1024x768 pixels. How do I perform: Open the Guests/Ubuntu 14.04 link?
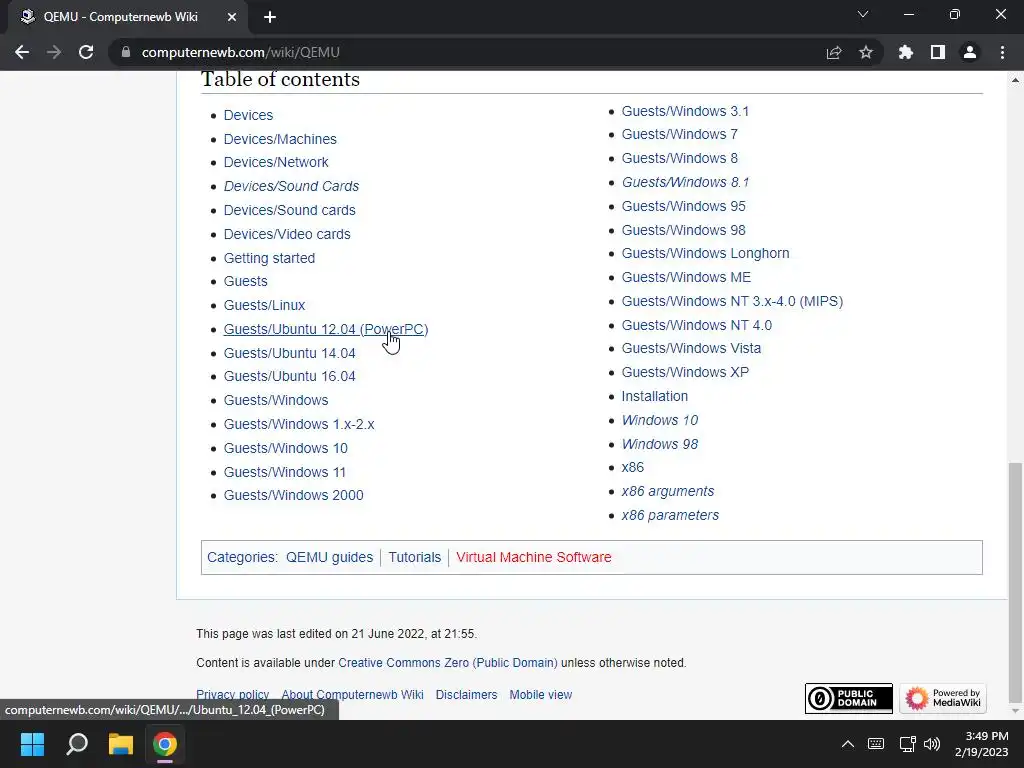(289, 353)
